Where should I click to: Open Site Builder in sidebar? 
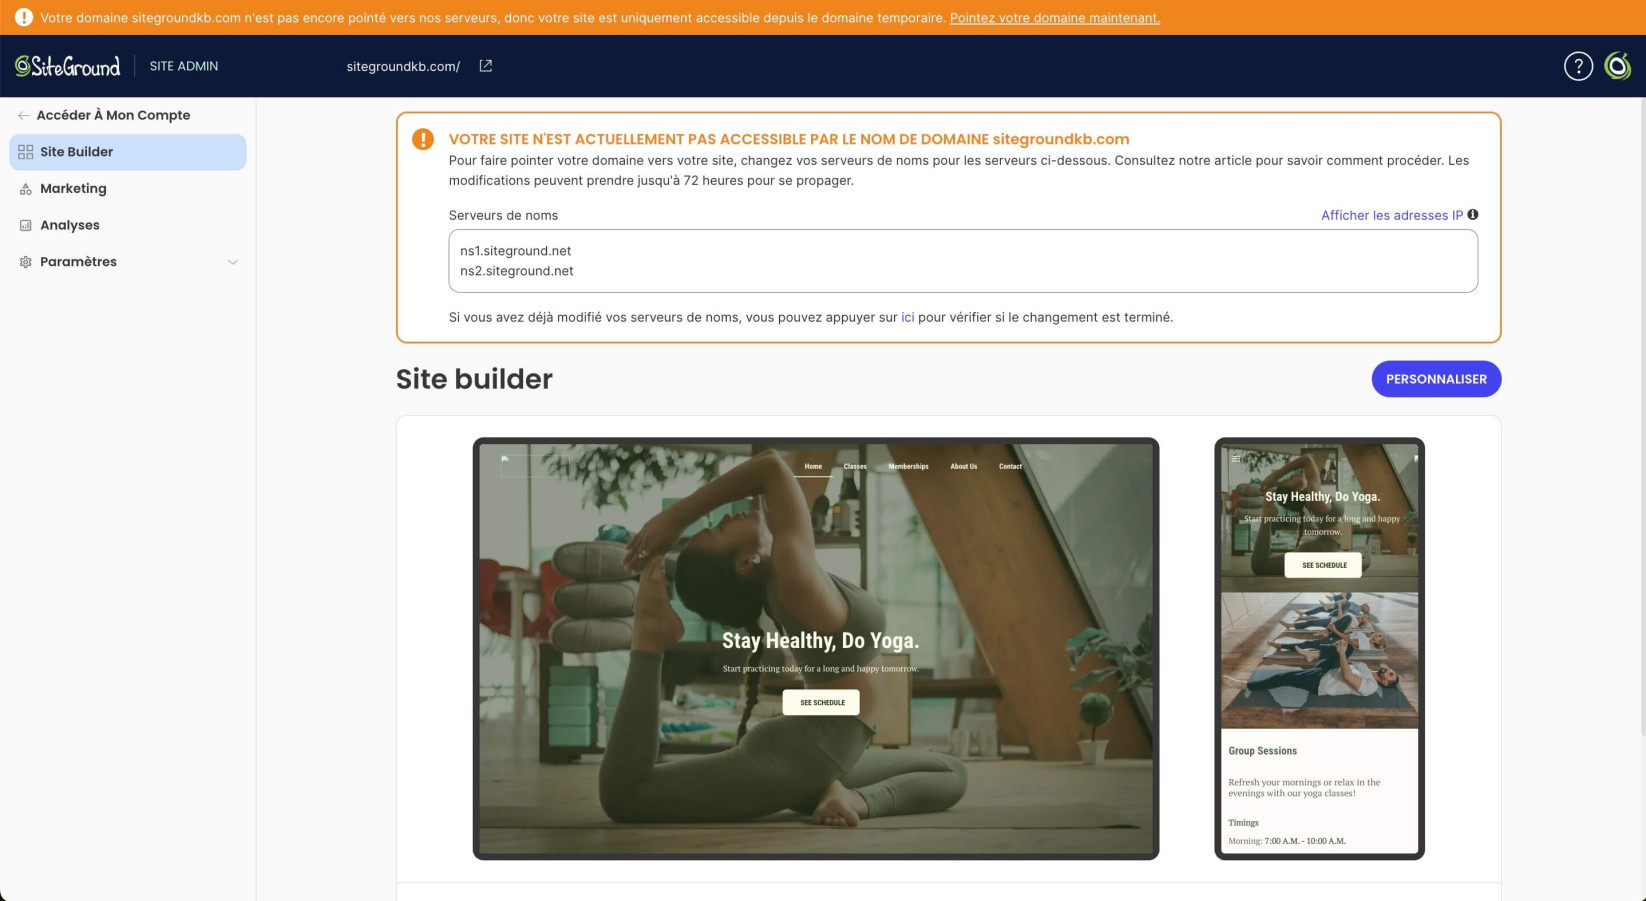click(128, 152)
